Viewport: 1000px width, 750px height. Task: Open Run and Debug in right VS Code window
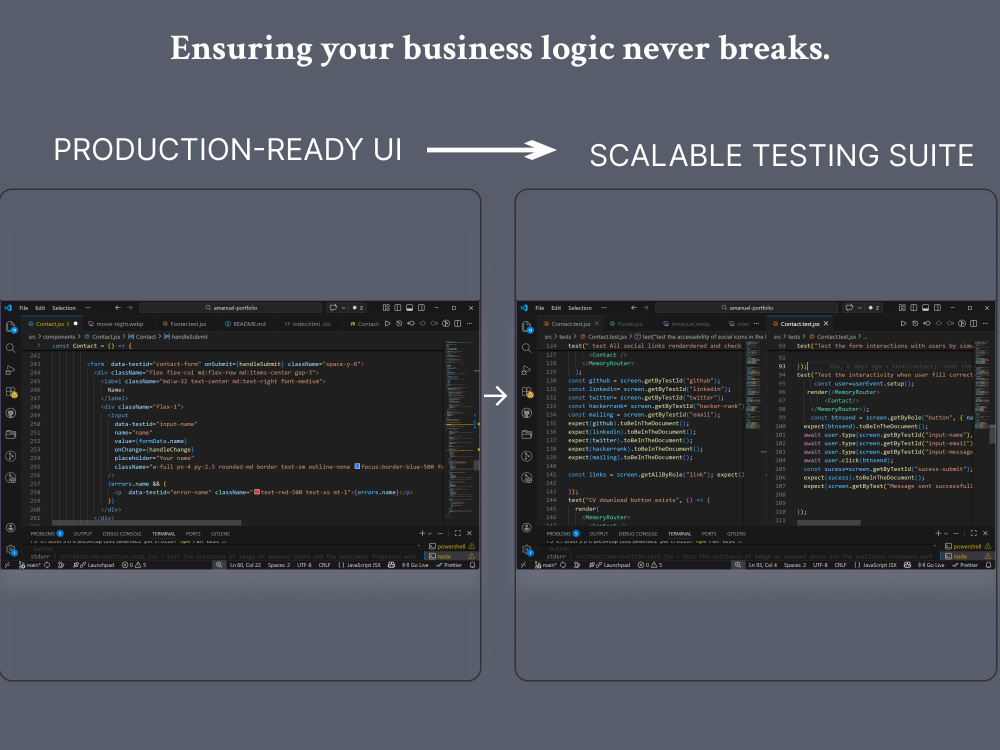(527, 370)
